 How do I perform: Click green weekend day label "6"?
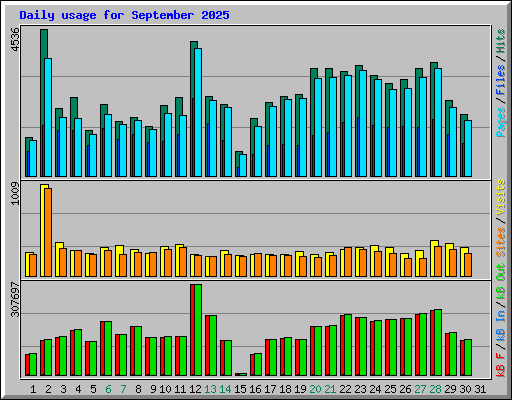[x=108, y=389]
